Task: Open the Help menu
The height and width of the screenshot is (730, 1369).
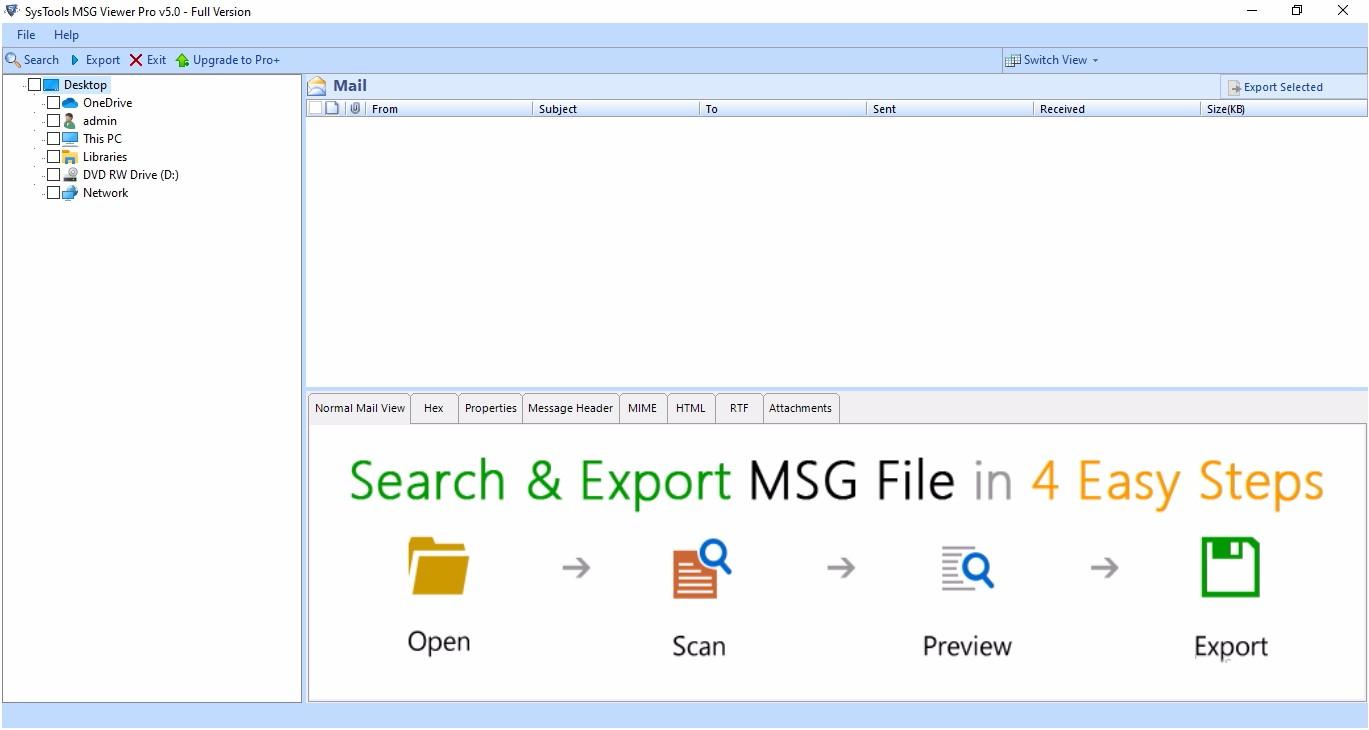Action: [x=66, y=35]
